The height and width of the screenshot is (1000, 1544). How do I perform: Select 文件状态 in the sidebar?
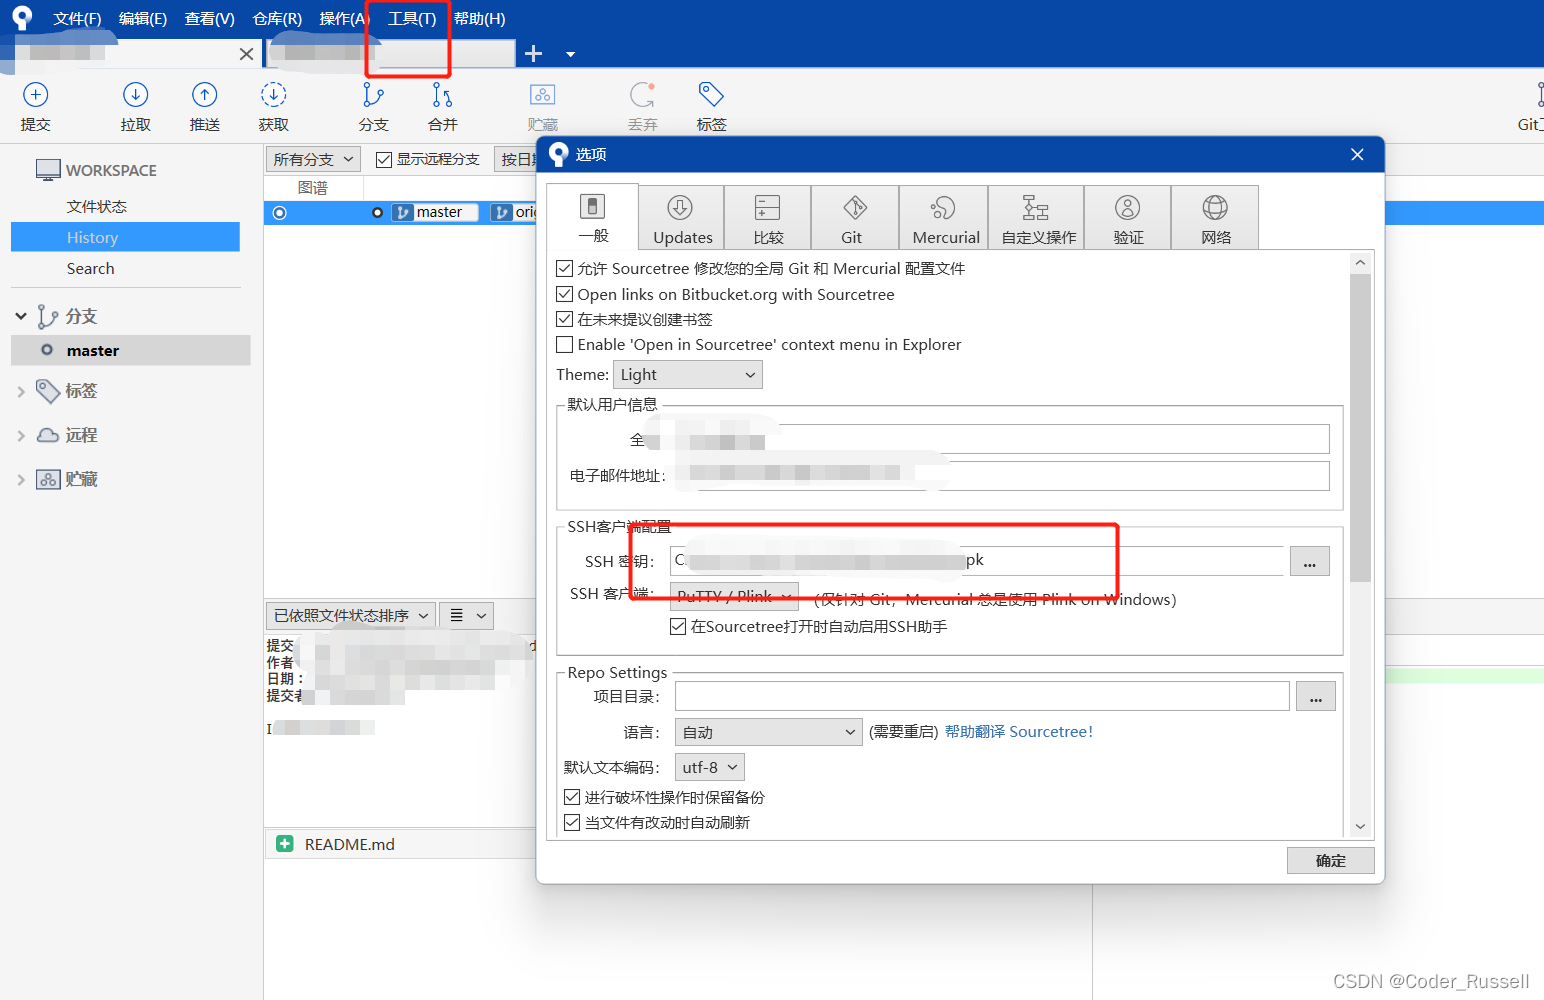pyautogui.click(x=96, y=206)
